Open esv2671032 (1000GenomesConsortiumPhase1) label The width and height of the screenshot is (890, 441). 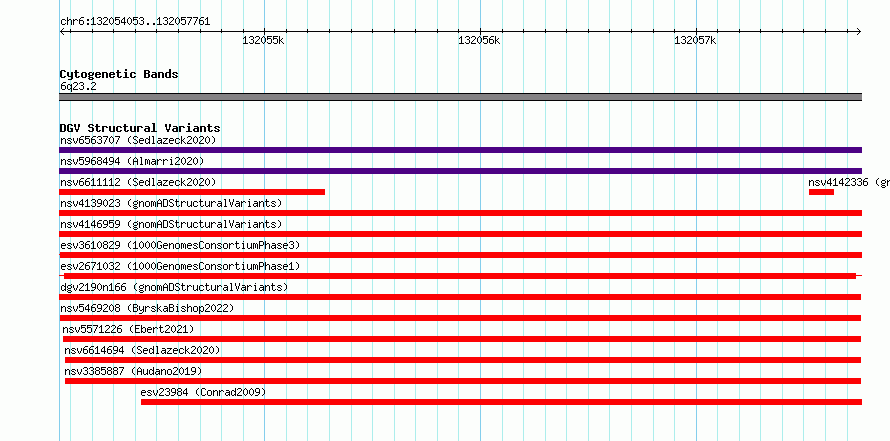coord(180,266)
